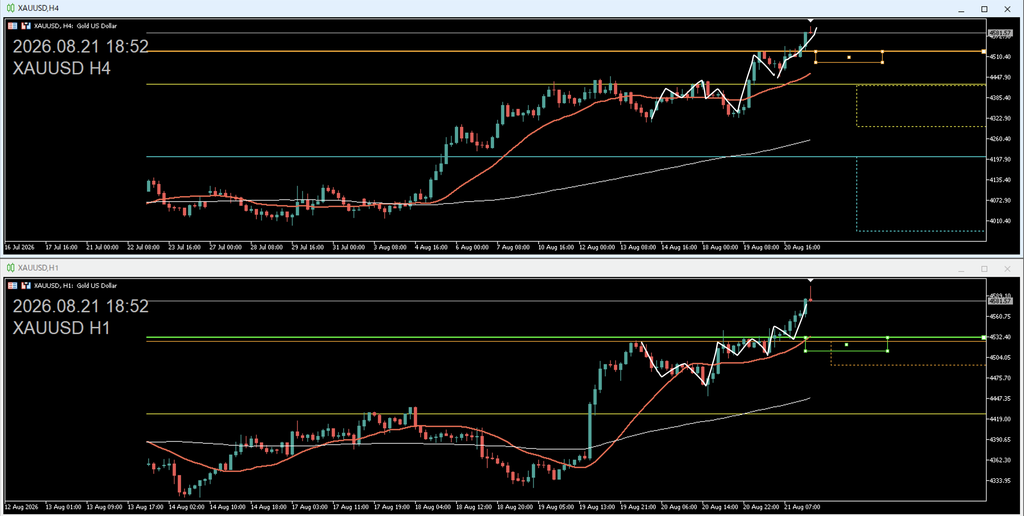Click the 4362.30 price level on H1 axis

coord(1000,460)
